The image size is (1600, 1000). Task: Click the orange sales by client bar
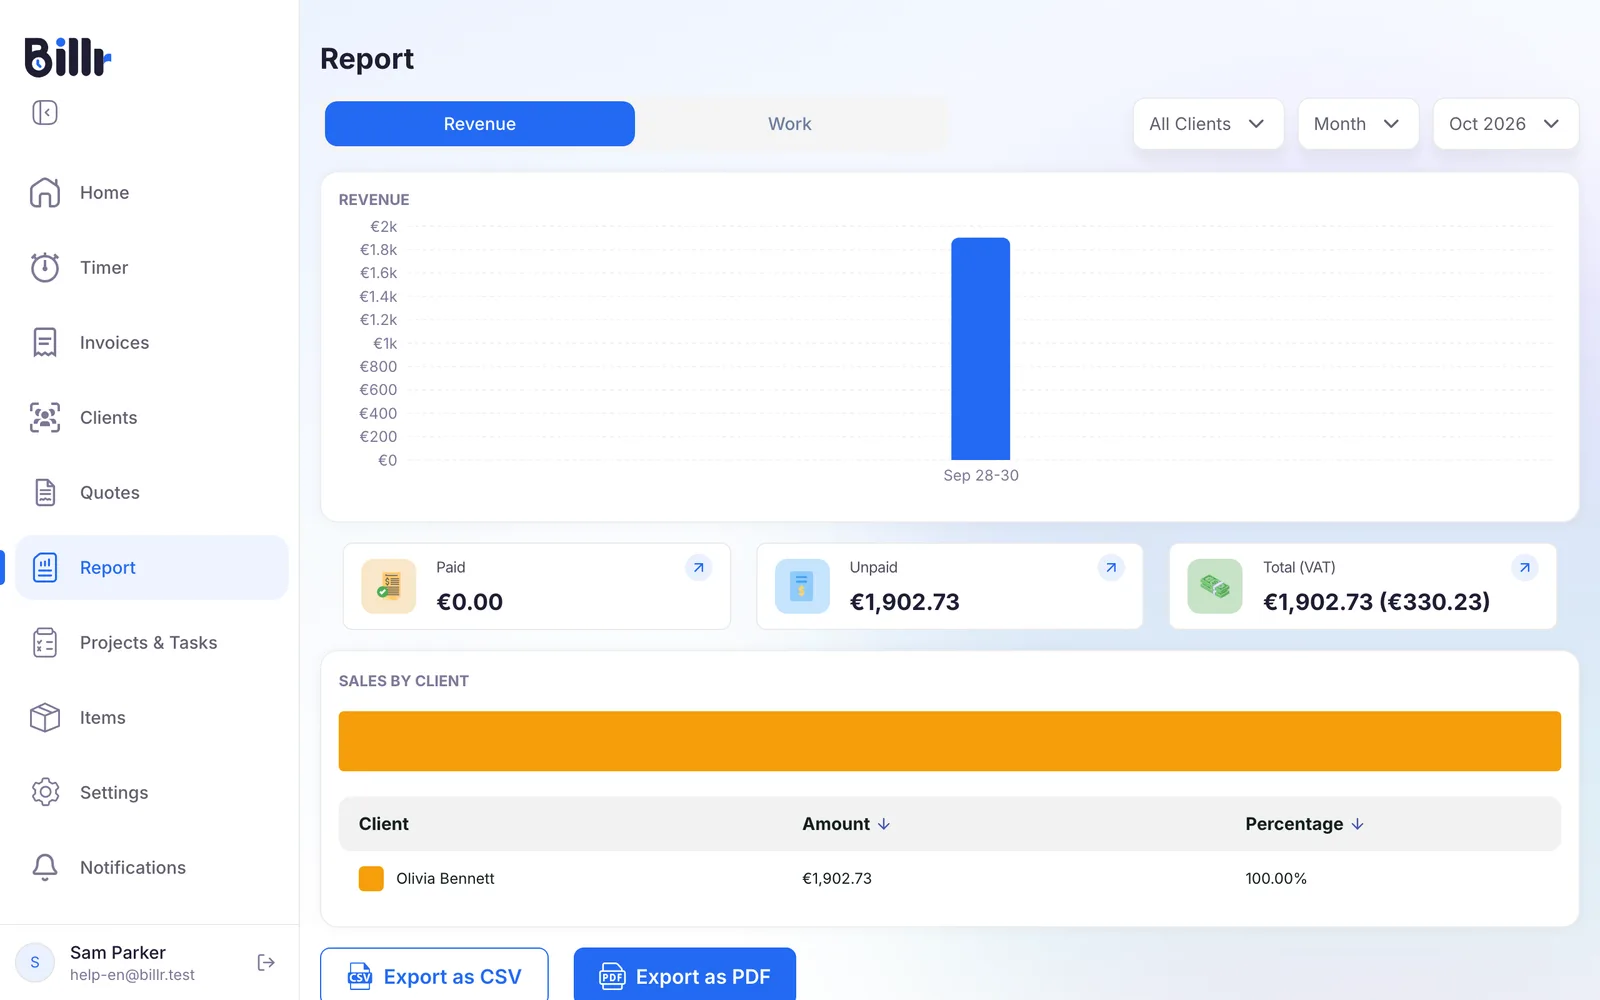[x=950, y=741]
